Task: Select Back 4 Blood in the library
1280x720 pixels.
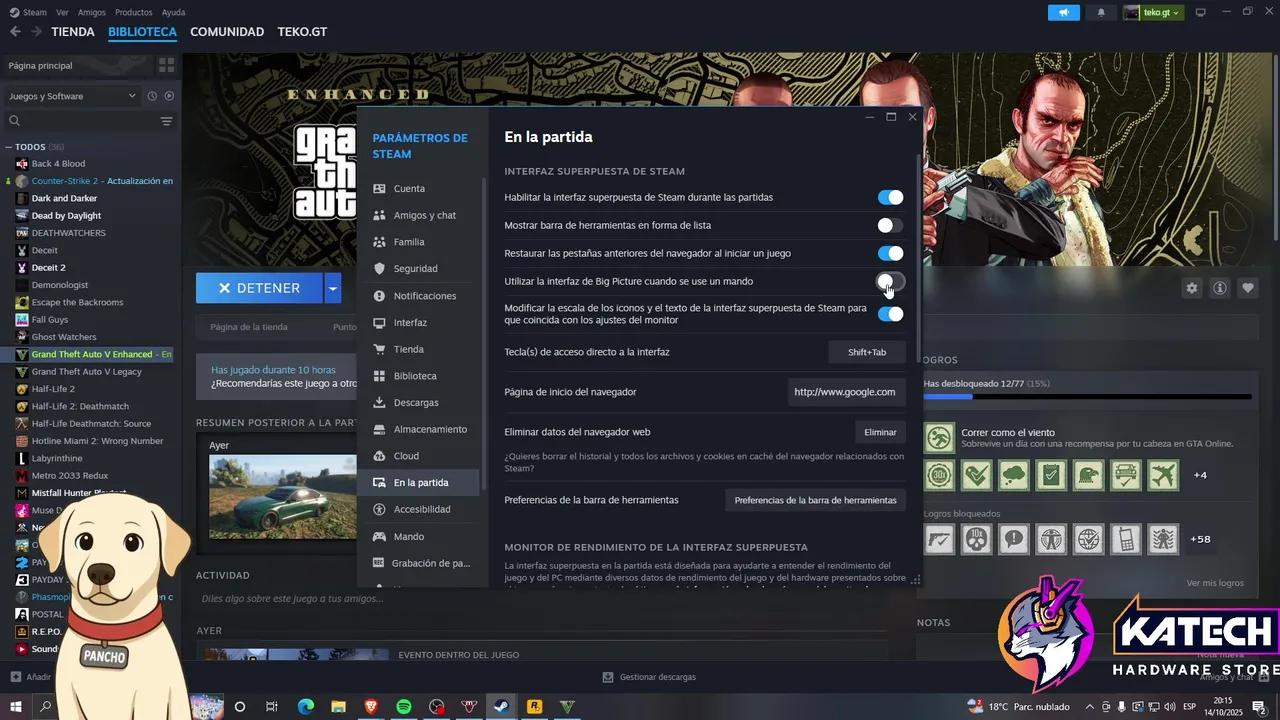Action: click(58, 163)
